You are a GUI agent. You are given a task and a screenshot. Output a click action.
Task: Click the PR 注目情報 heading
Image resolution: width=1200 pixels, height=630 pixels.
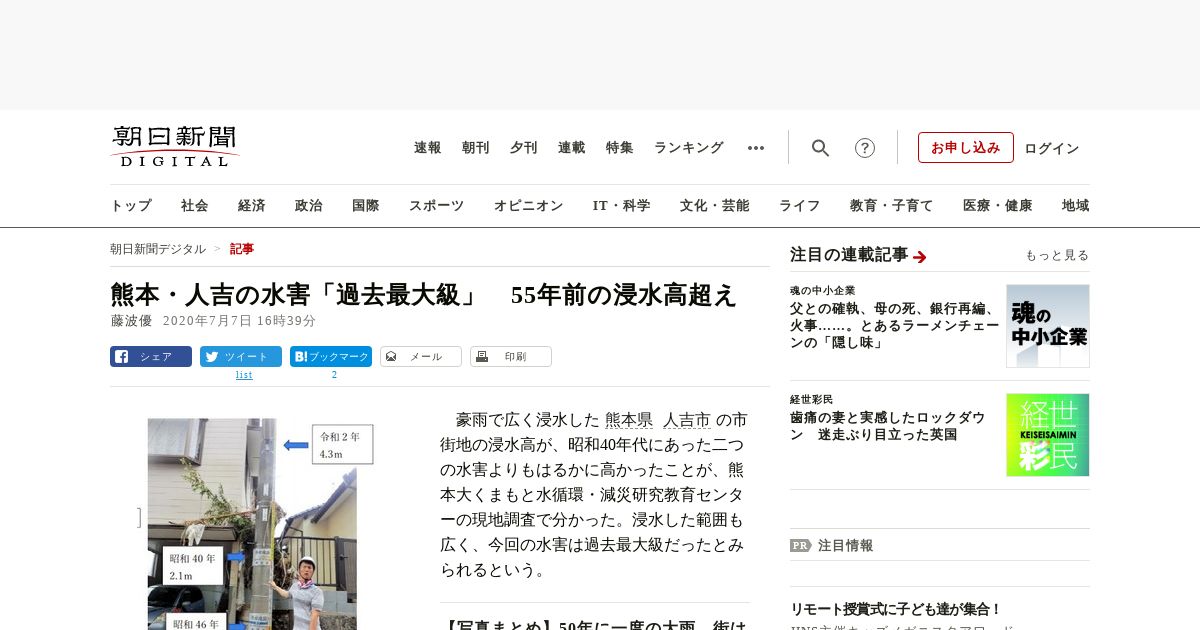point(832,546)
